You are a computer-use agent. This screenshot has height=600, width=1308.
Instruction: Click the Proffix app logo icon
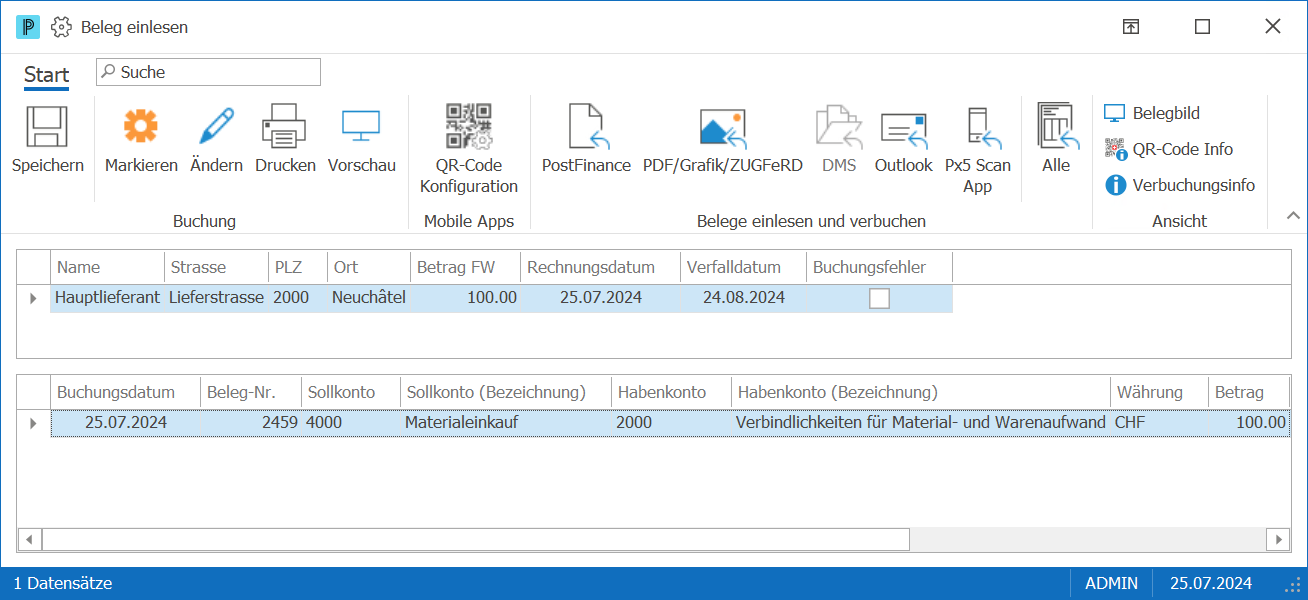[27, 27]
